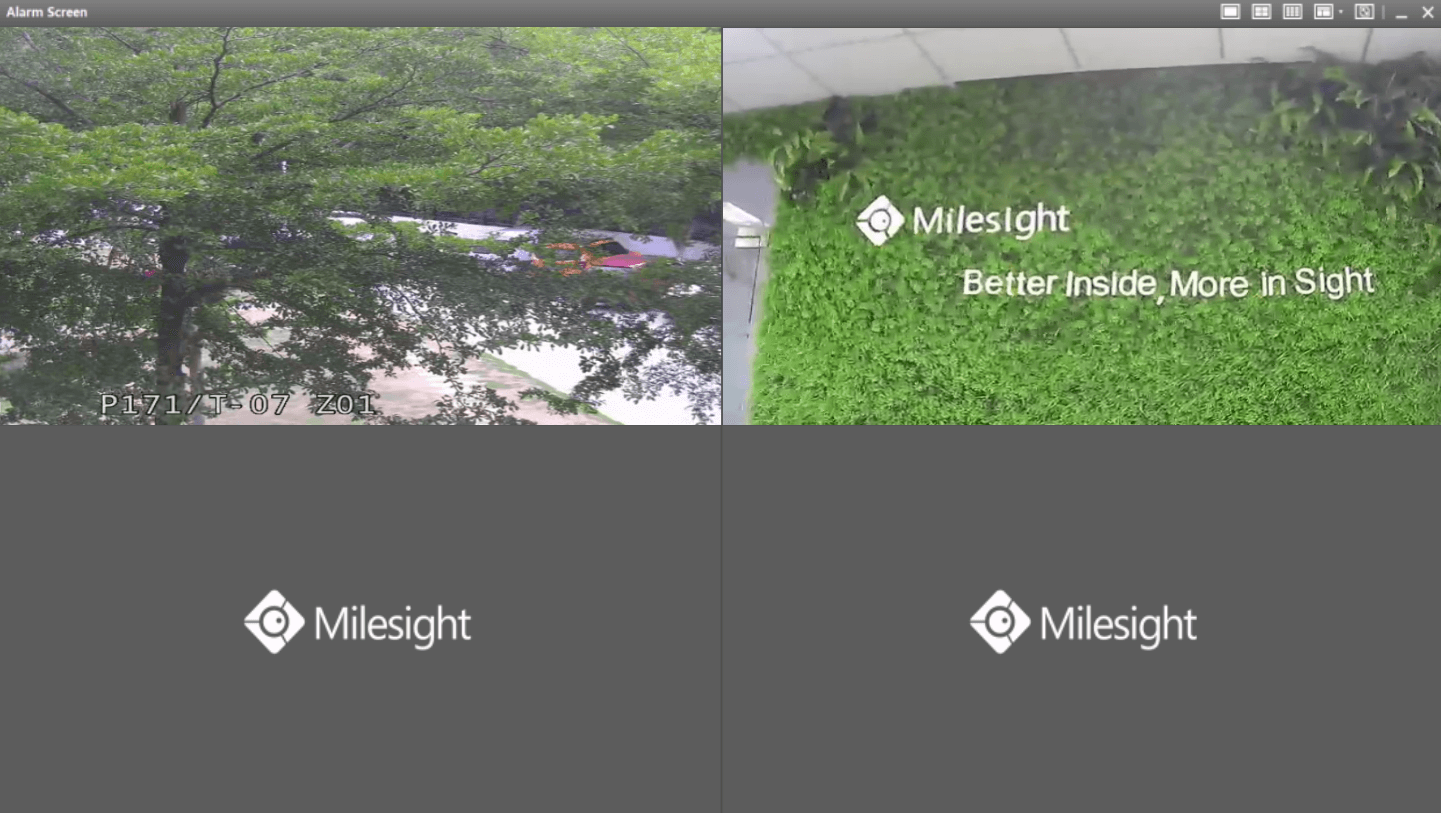The width and height of the screenshot is (1441, 813).
Task: Click the P171/T-07 Z01 overlay text
Action: click(x=237, y=405)
